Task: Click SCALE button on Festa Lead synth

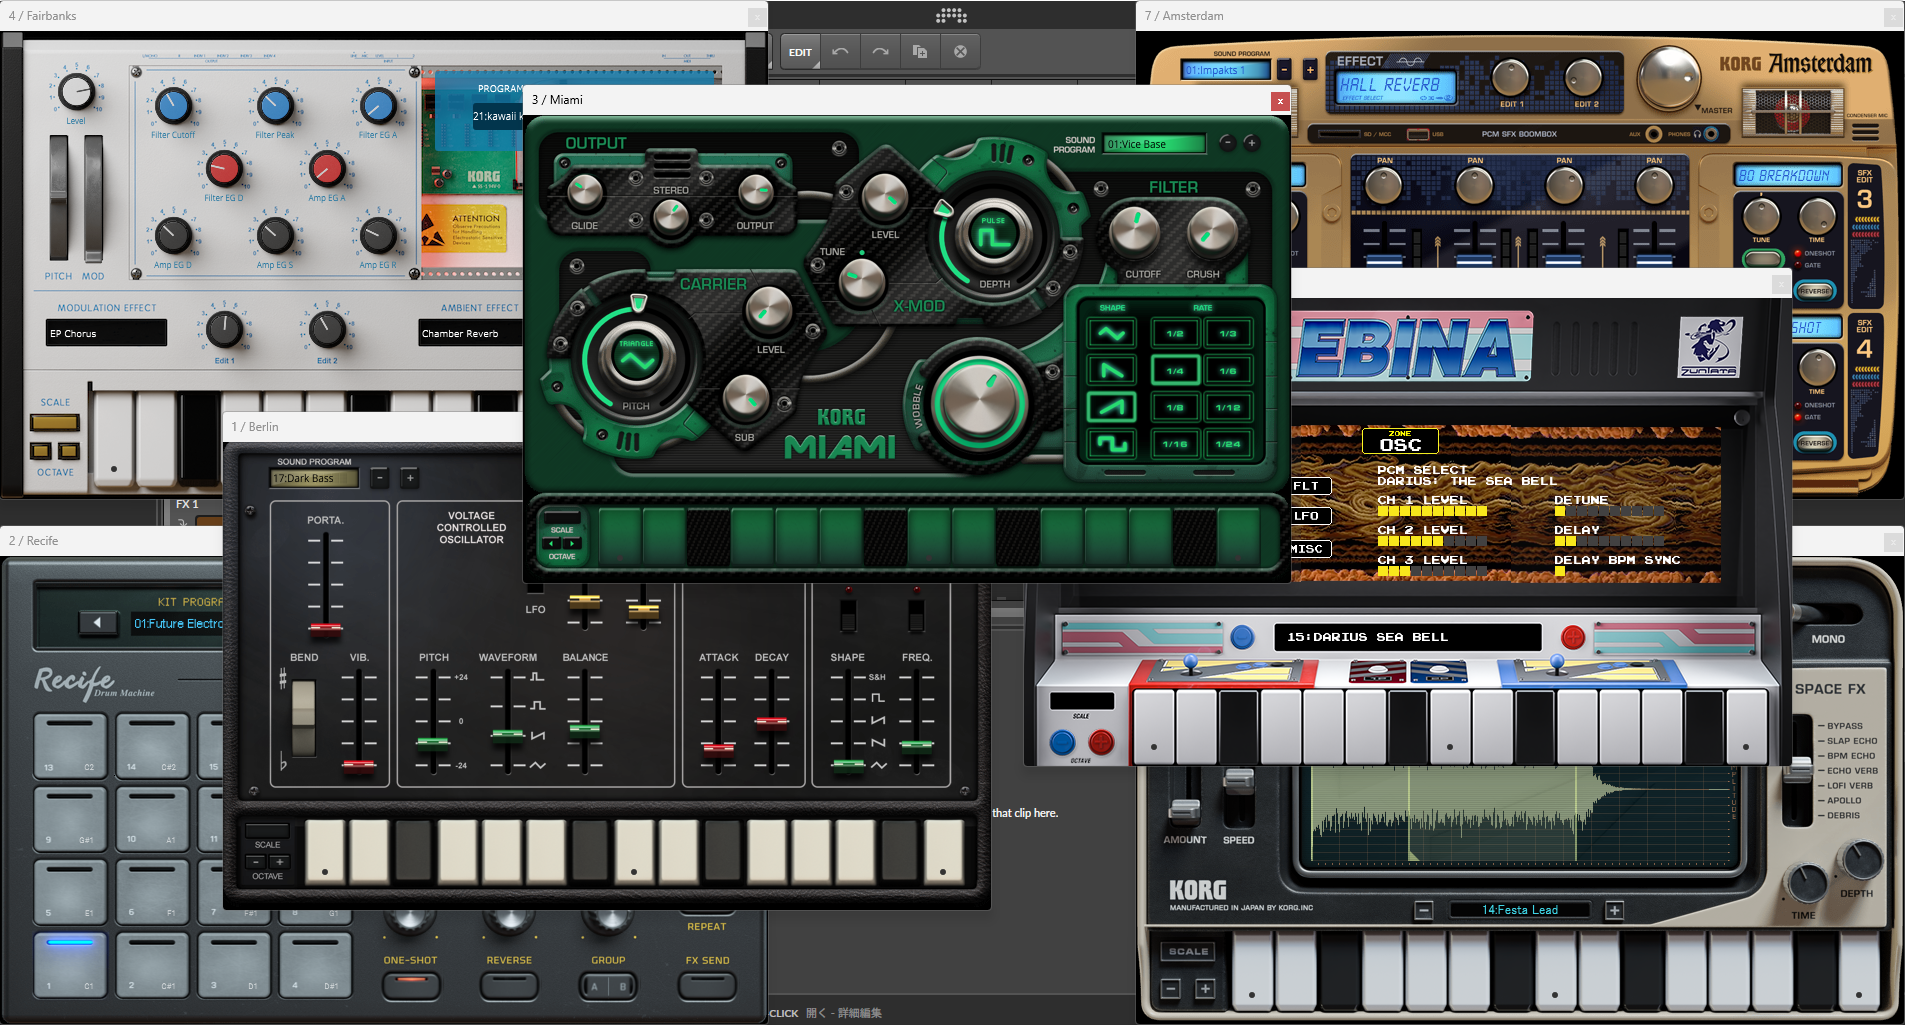Action: click(x=1189, y=951)
